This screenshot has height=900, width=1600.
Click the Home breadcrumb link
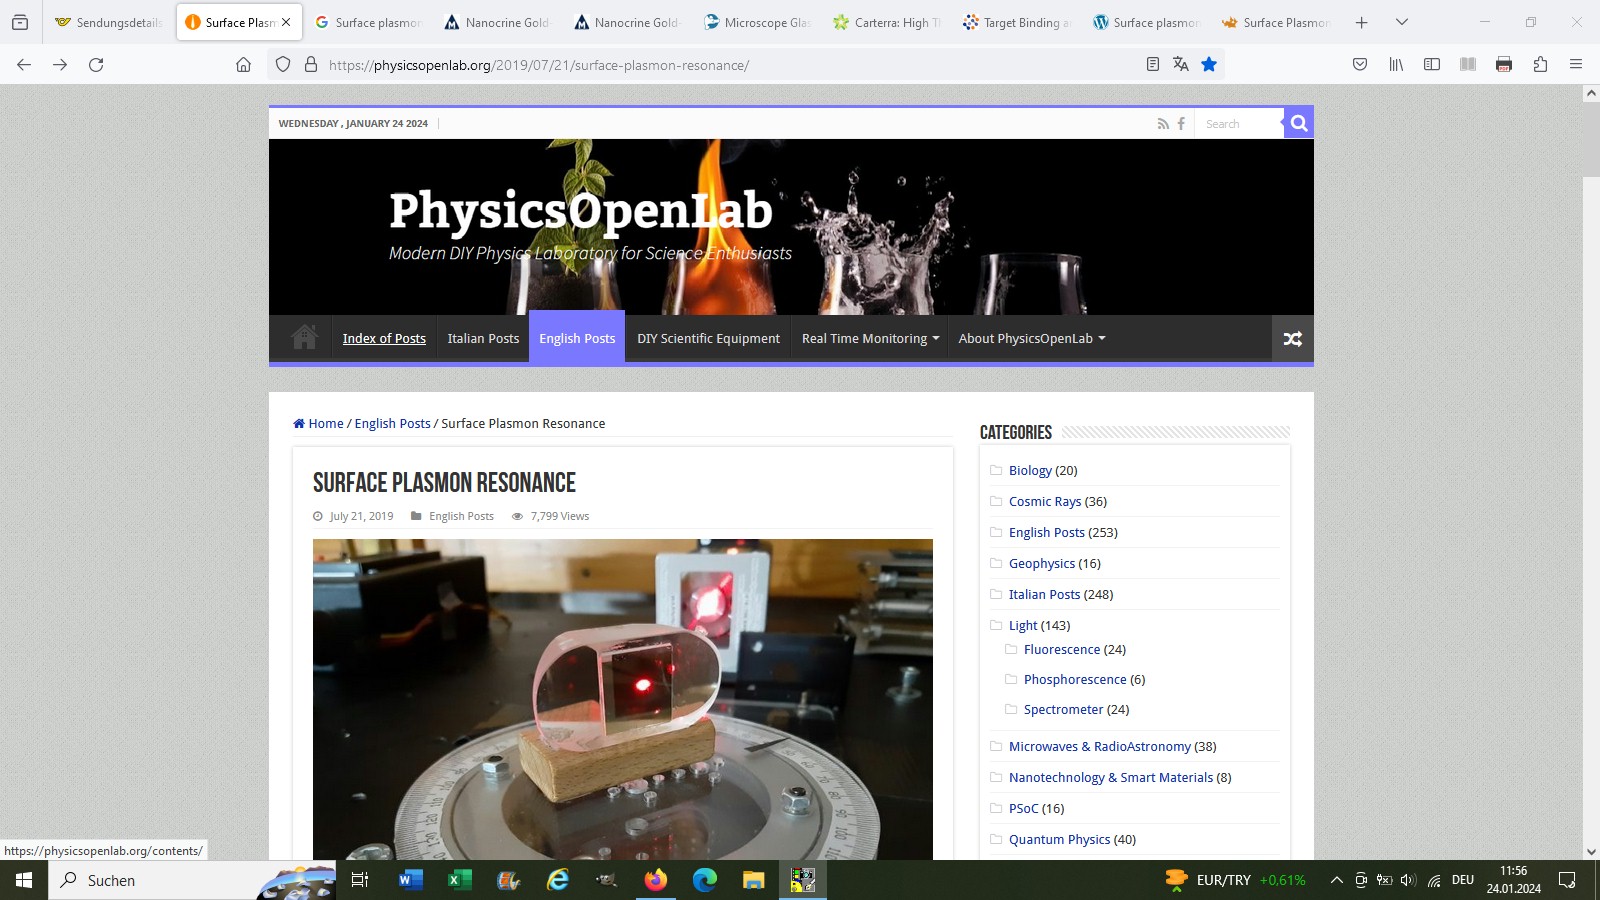318,423
